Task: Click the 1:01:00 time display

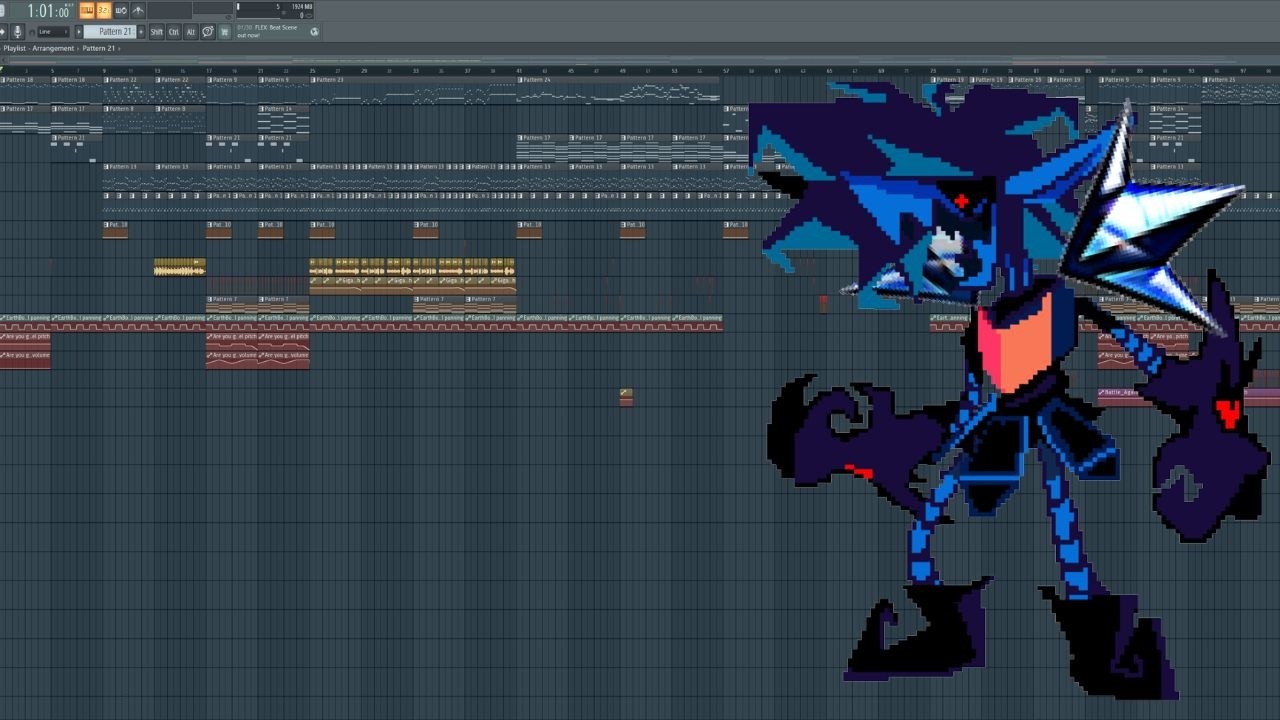Action: click(x=48, y=11)
